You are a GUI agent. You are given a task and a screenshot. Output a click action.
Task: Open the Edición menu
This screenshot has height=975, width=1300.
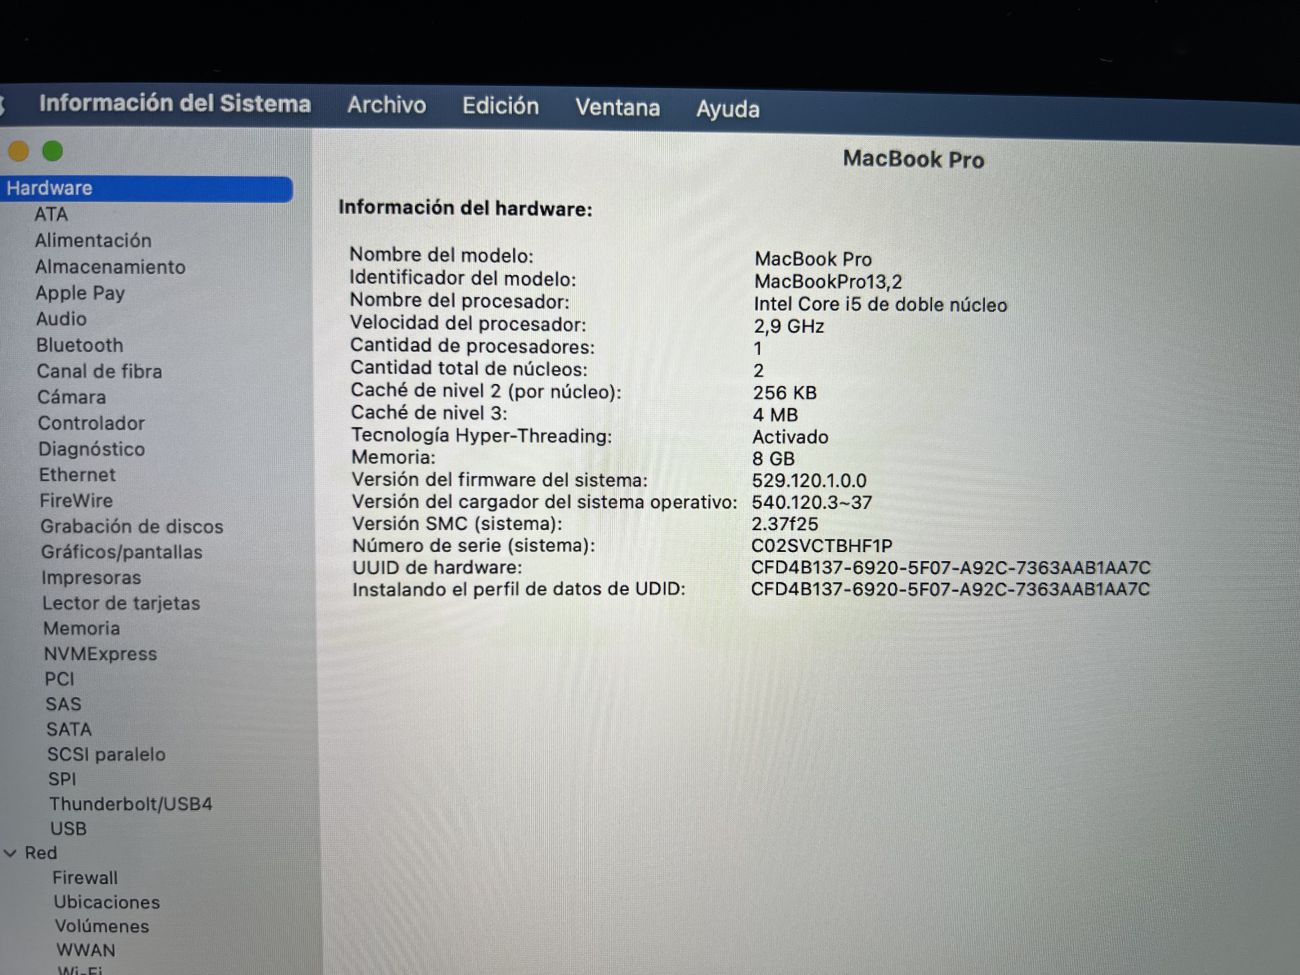tap(500, 106)
